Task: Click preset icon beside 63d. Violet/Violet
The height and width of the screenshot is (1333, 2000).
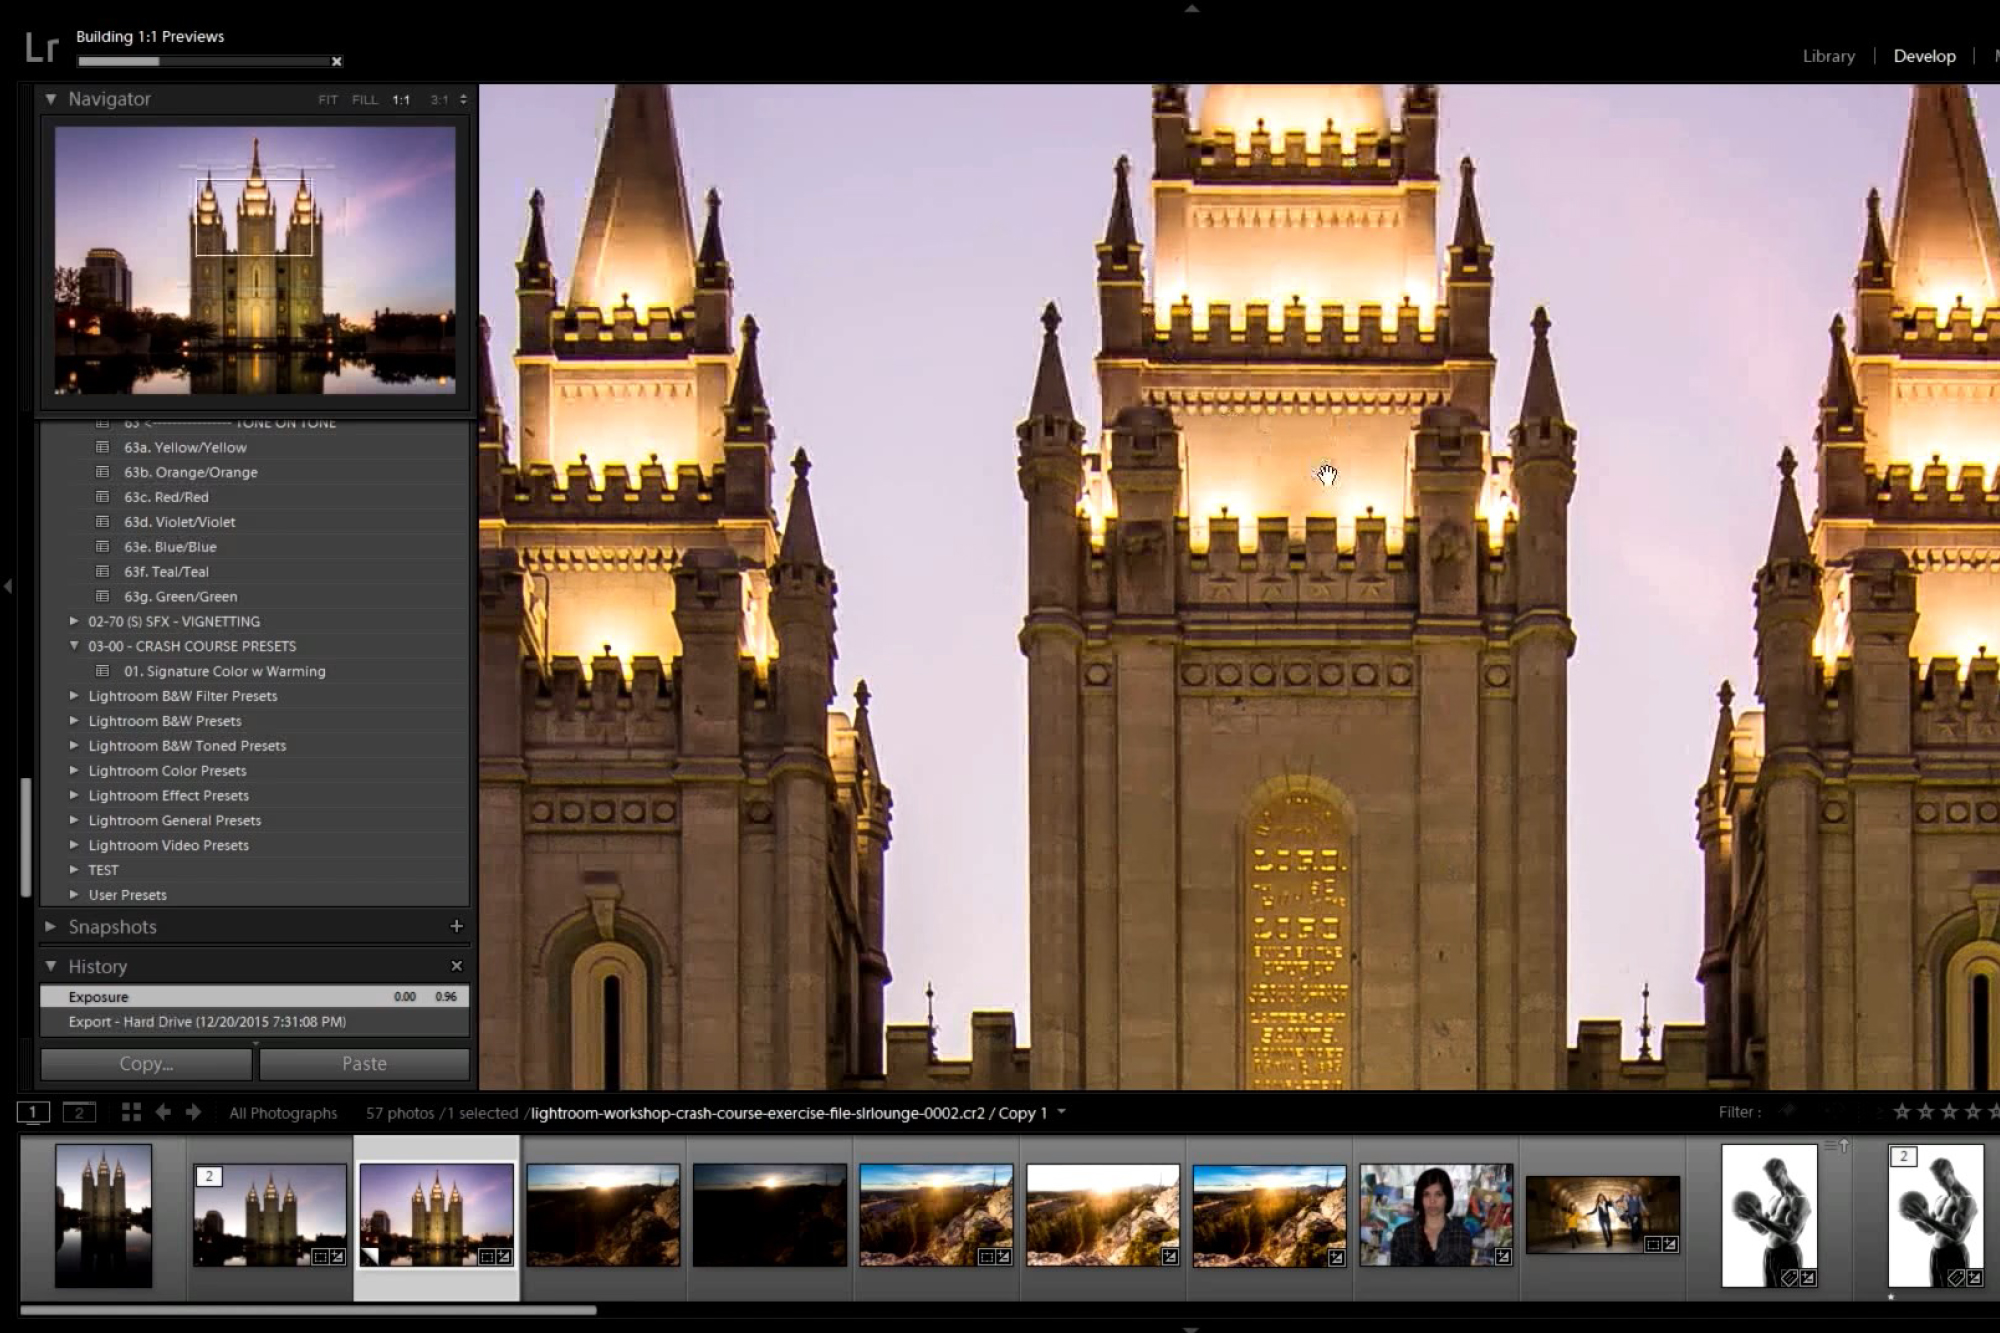Action: point(102,521)
